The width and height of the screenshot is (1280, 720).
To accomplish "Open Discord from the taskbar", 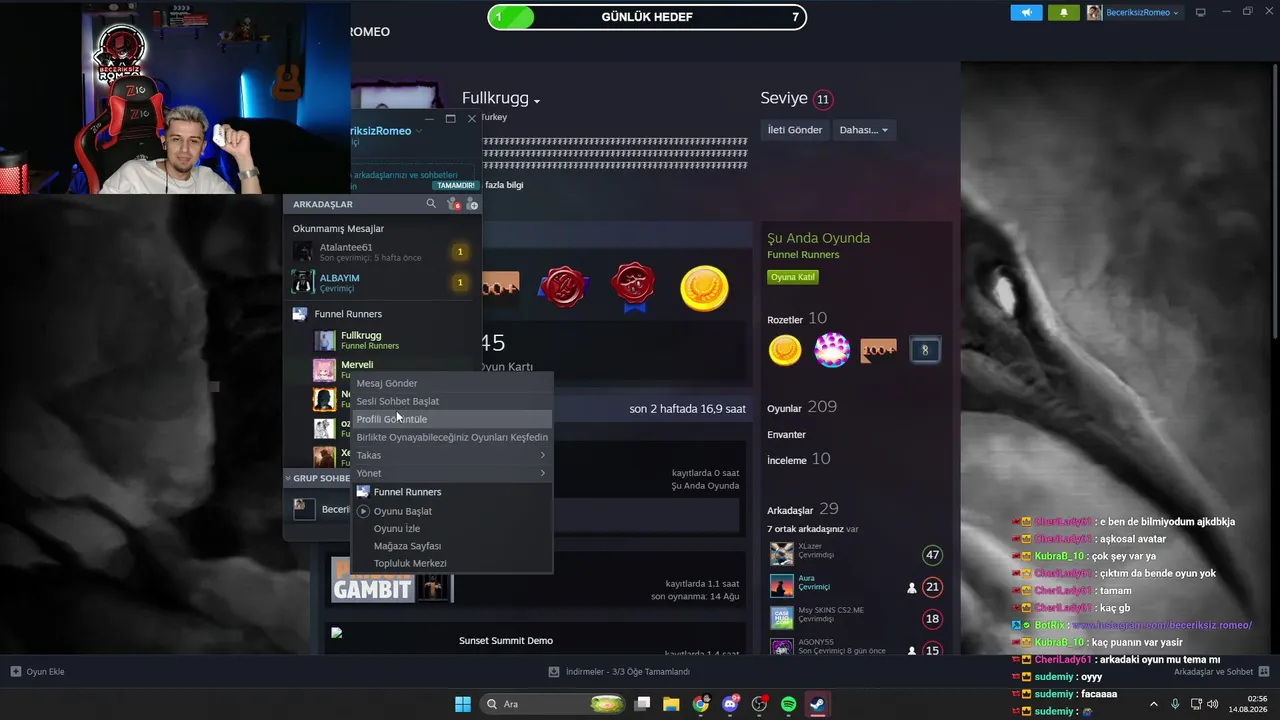I will [x=730, y=704].
